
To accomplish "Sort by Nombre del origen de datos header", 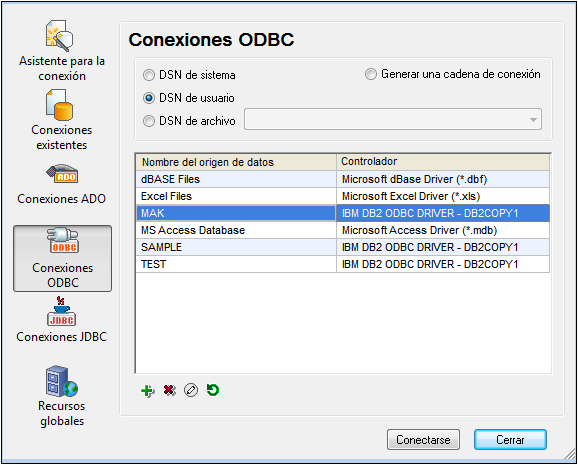I will point(236,162).
